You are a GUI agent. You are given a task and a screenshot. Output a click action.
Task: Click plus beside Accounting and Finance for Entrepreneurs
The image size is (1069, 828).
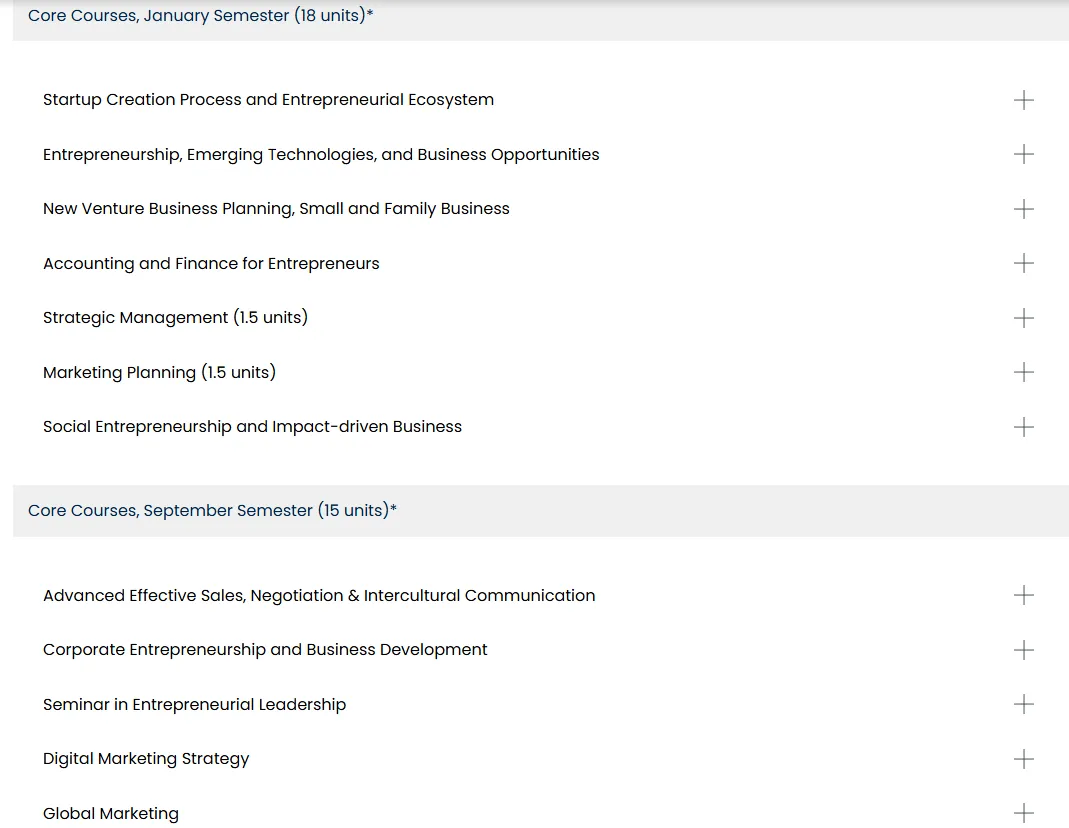(1023, 263)
